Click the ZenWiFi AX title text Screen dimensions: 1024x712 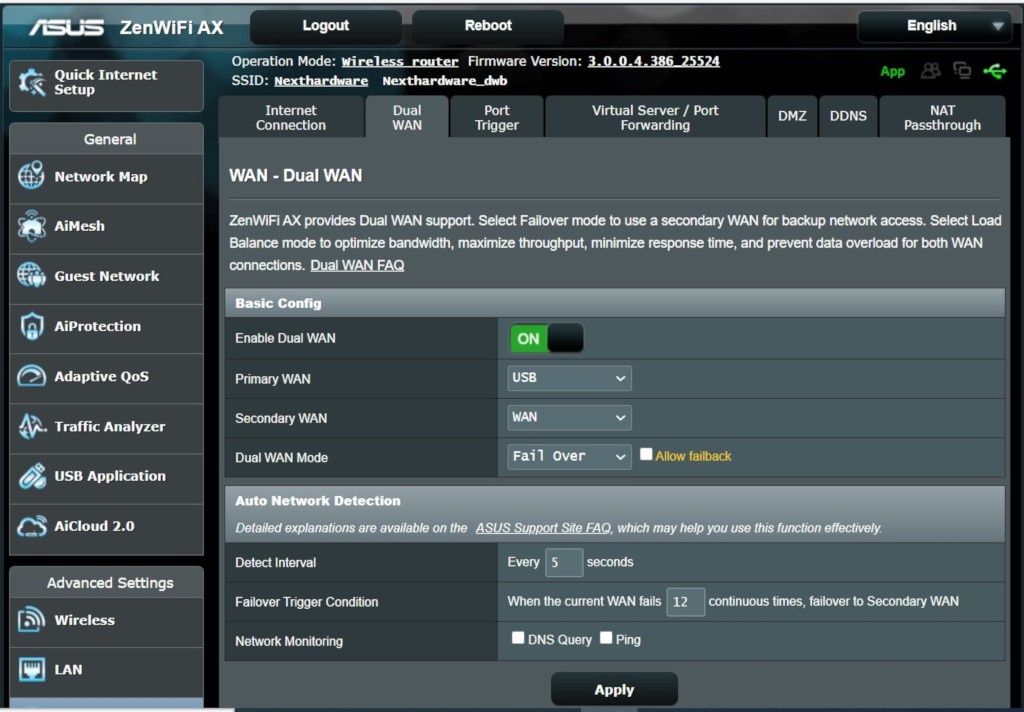coord(172,27)
